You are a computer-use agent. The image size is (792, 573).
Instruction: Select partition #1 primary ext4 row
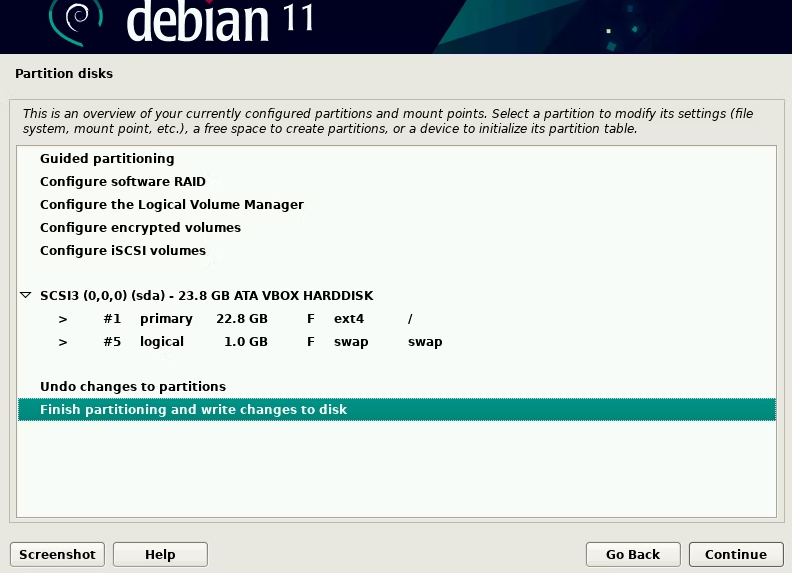click(x=397, y=319)
